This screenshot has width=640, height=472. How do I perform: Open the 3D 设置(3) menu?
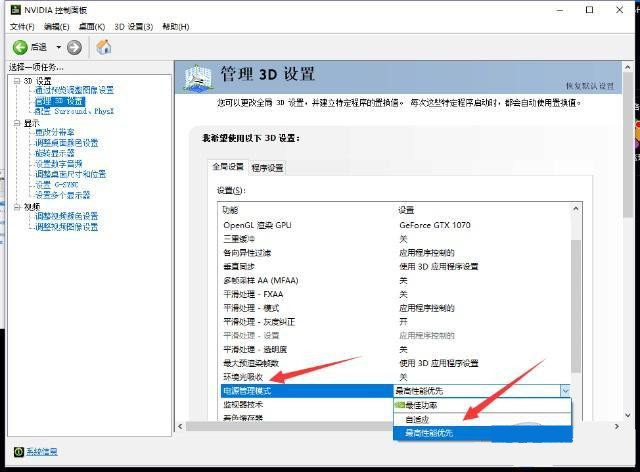tap(133, 27)
